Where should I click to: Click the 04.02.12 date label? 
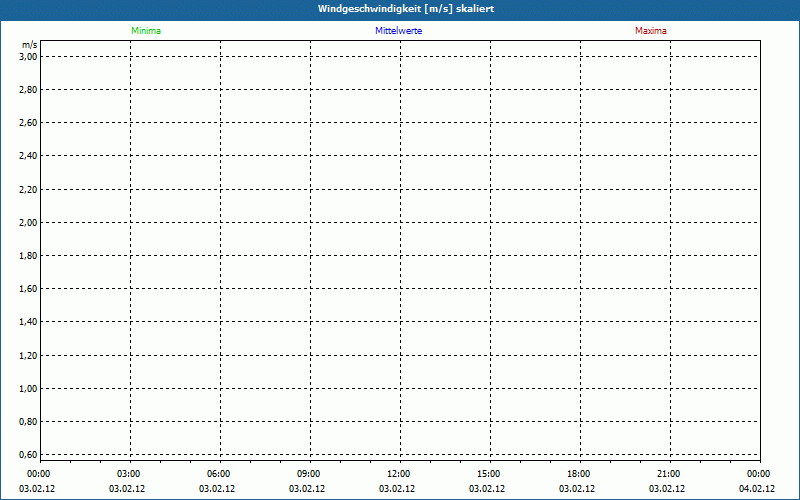[757, 489]
